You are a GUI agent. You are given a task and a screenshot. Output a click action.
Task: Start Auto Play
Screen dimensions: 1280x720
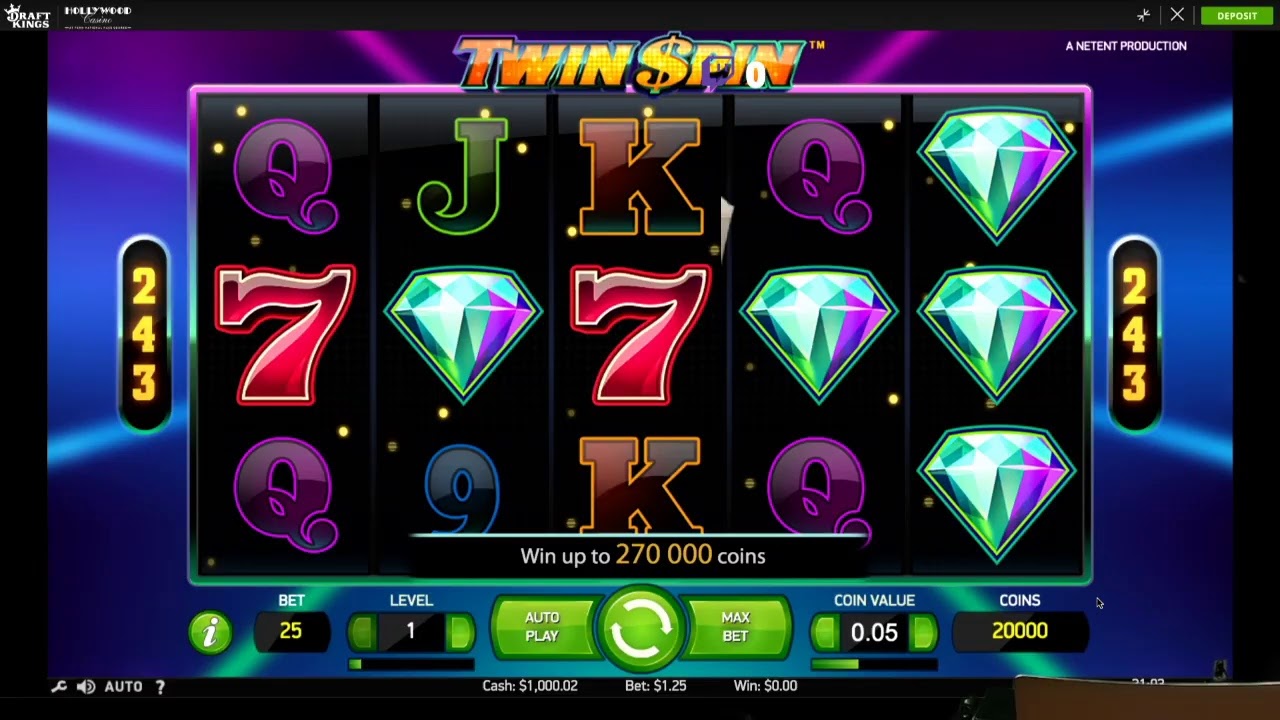pyautogui.click(x=543, y=627)
